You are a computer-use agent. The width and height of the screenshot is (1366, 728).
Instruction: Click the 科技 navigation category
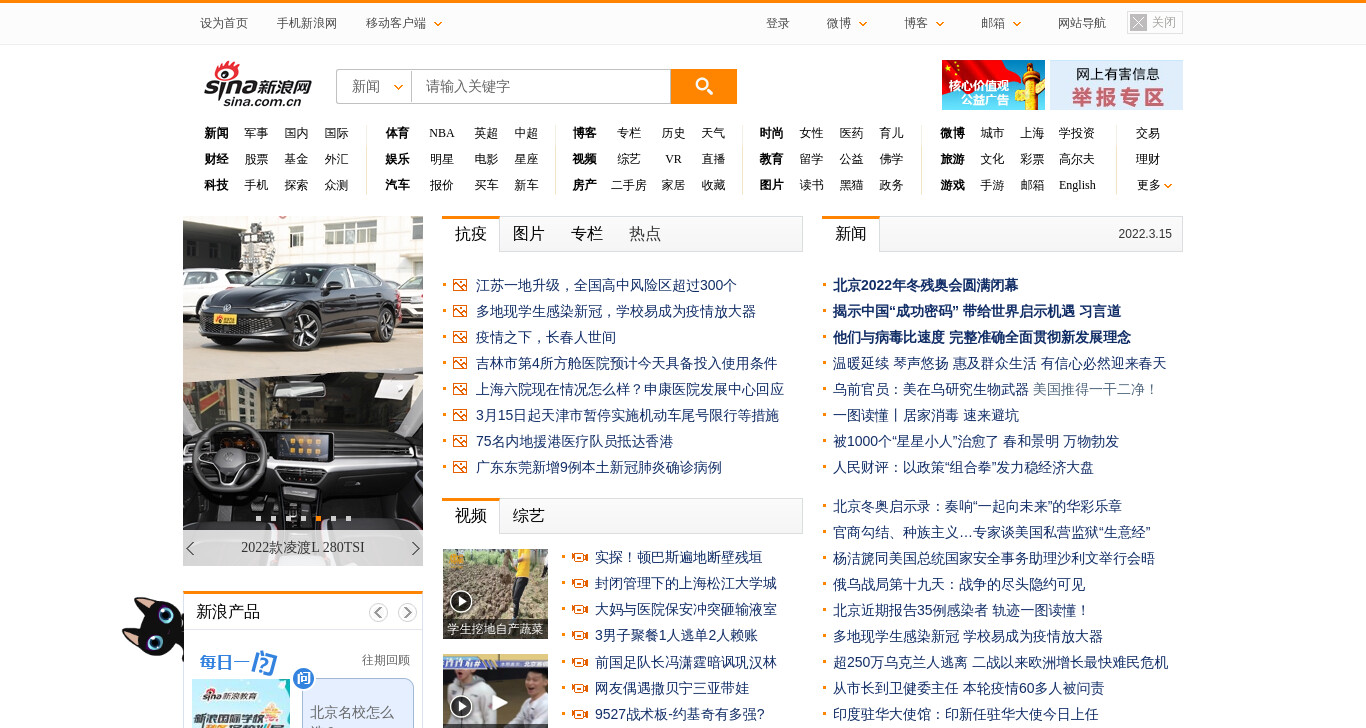coord(216,185)
